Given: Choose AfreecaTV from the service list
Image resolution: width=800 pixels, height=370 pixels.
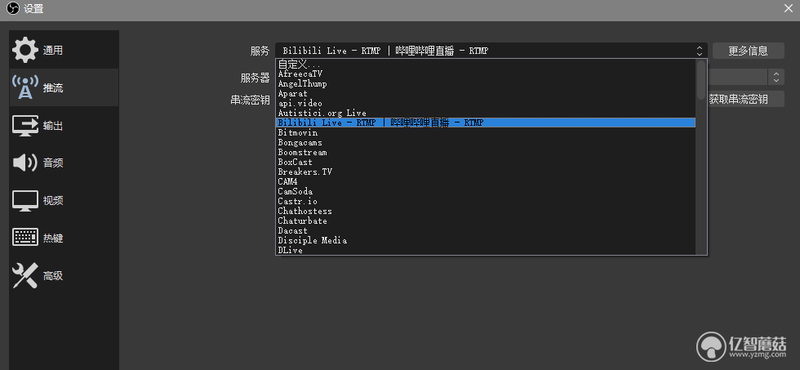Looking at the screenshot, I should tap(485, 74).
